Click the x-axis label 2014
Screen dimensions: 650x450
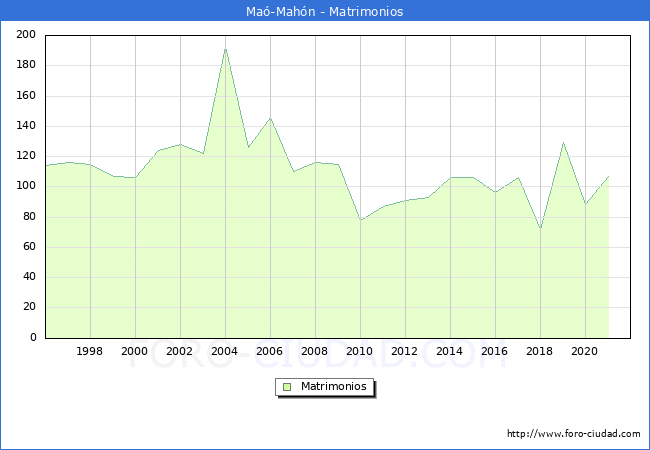coord(449,351)
